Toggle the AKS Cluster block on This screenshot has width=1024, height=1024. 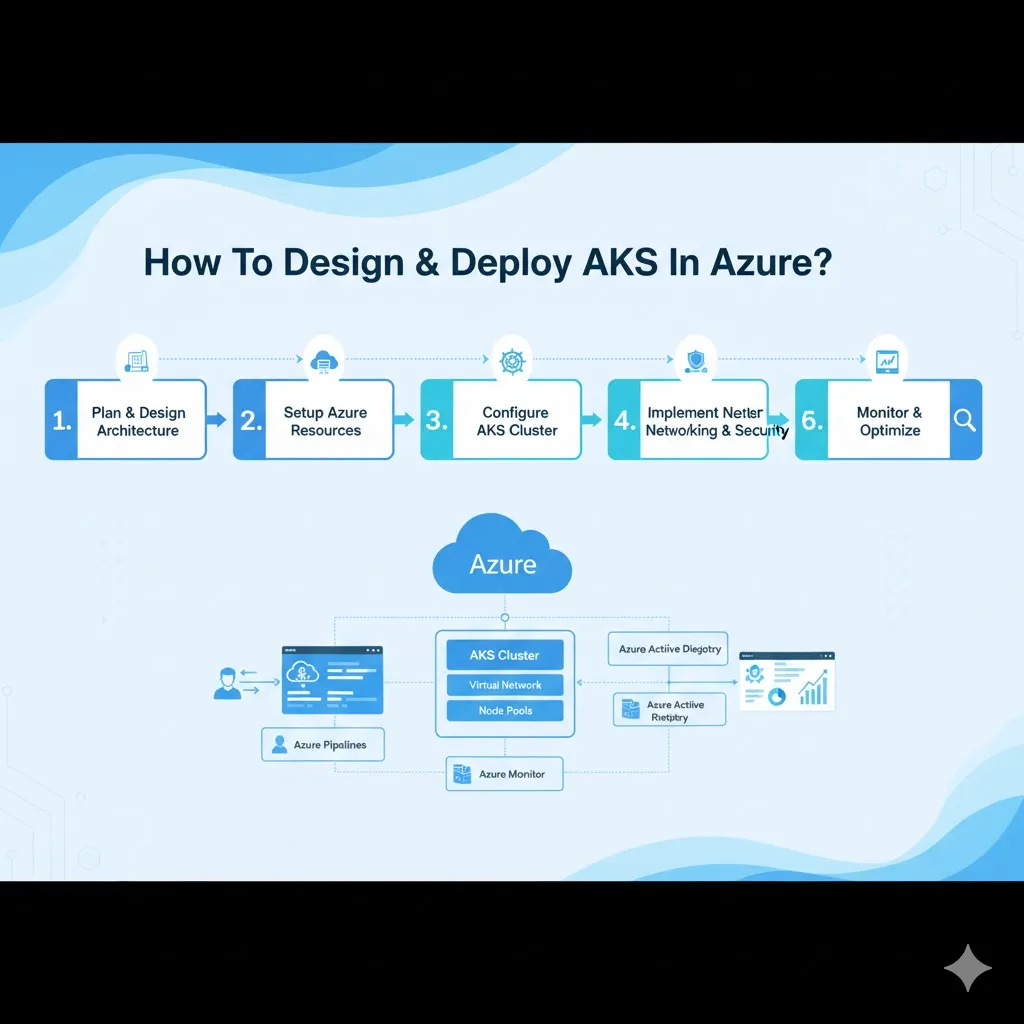[504, 655]
